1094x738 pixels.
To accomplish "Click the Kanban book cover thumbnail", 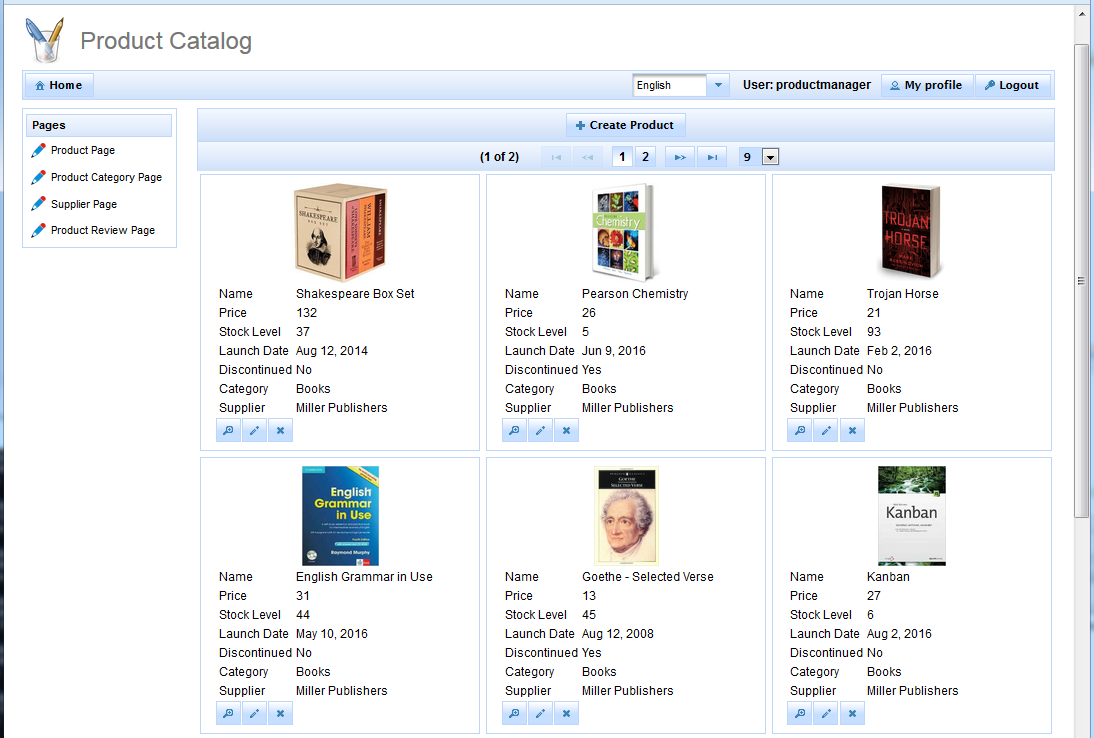I will 911,515.
